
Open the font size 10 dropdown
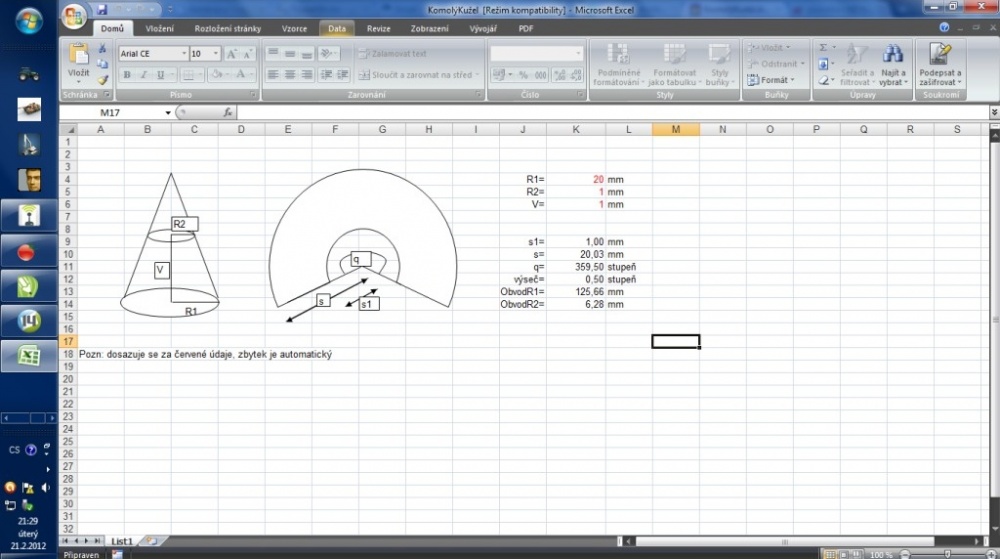[216, 54]
